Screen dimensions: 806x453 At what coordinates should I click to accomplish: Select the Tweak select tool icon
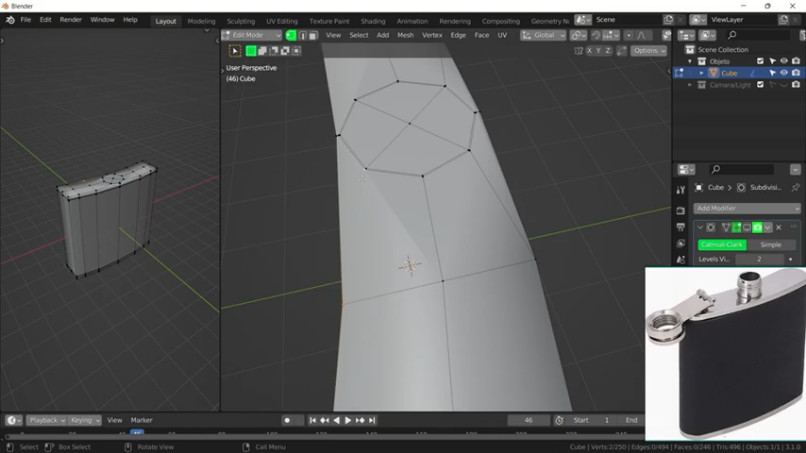click(234, 50)
